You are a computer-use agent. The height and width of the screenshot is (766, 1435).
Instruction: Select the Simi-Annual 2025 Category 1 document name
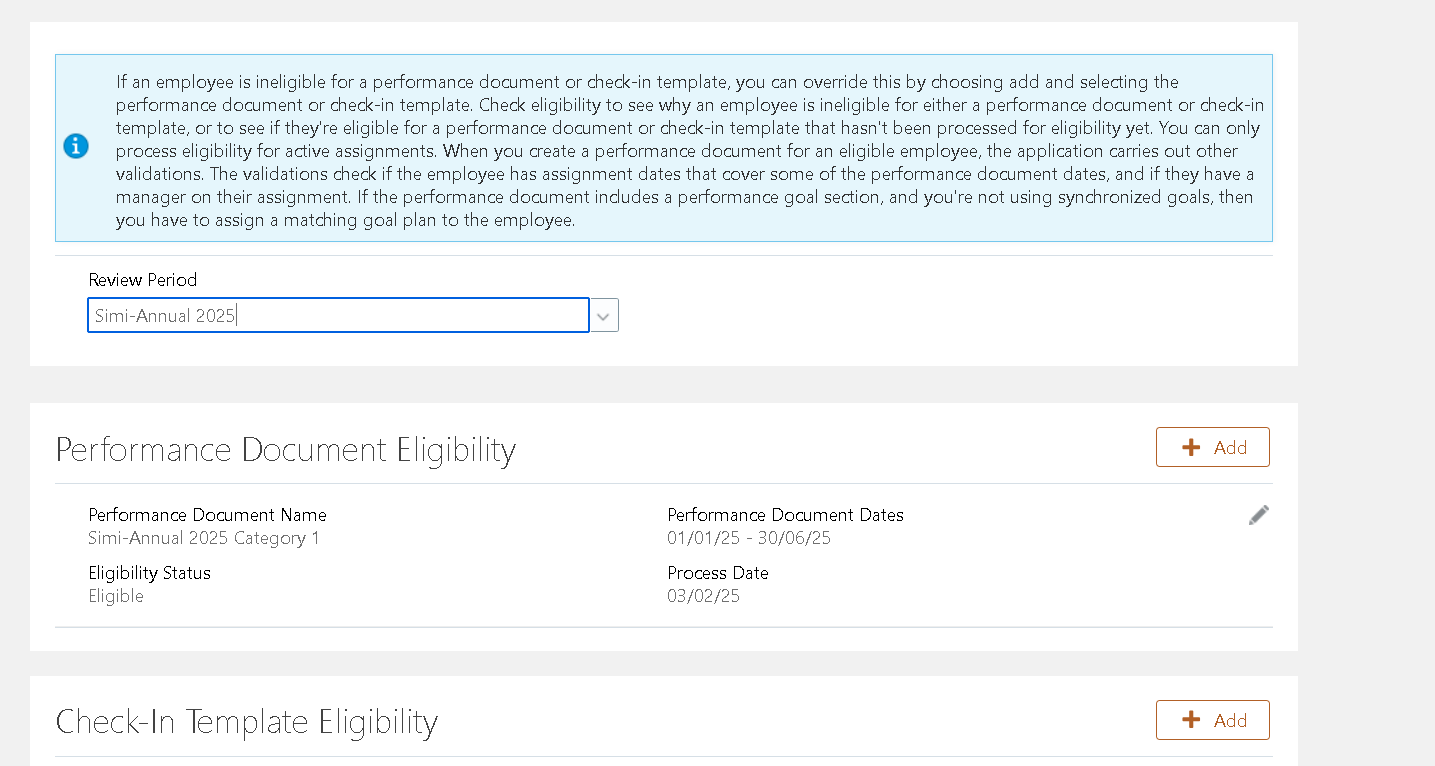coord(203,537)
